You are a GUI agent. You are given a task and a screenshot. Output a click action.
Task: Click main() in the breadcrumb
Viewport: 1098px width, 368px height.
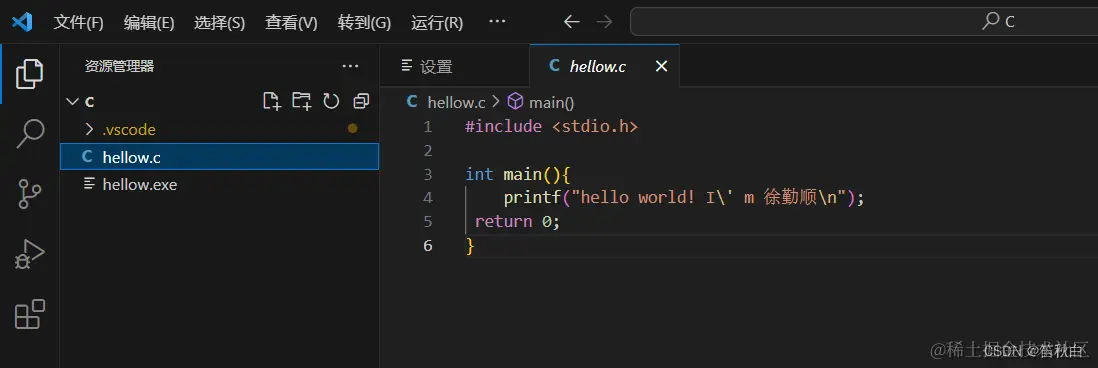[552, 102]
